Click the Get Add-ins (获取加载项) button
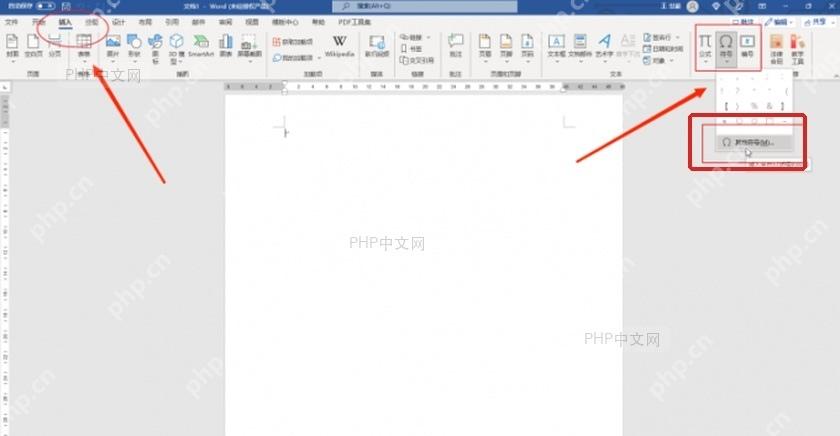Image resolution: width=840 pixels, height=436 pixels. (x=293, y=42)
